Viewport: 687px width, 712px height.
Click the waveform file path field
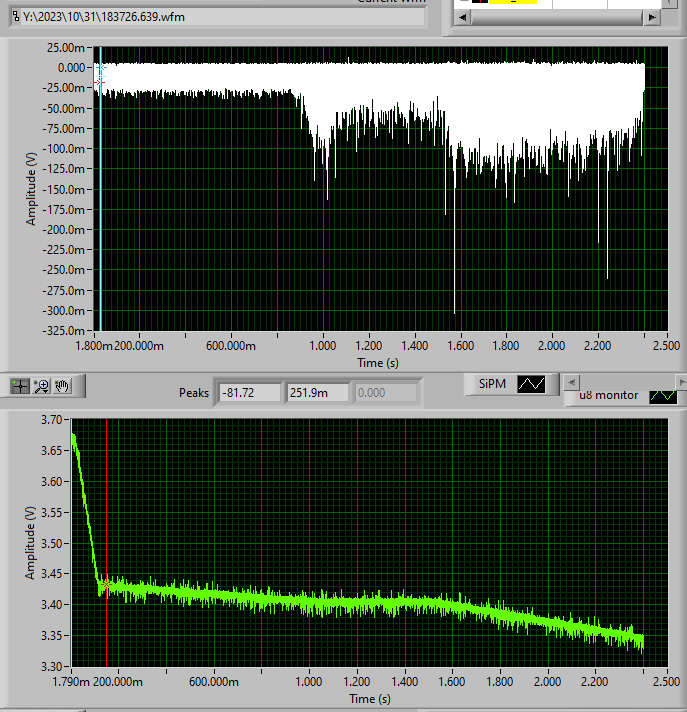click(x=222, y=18)
